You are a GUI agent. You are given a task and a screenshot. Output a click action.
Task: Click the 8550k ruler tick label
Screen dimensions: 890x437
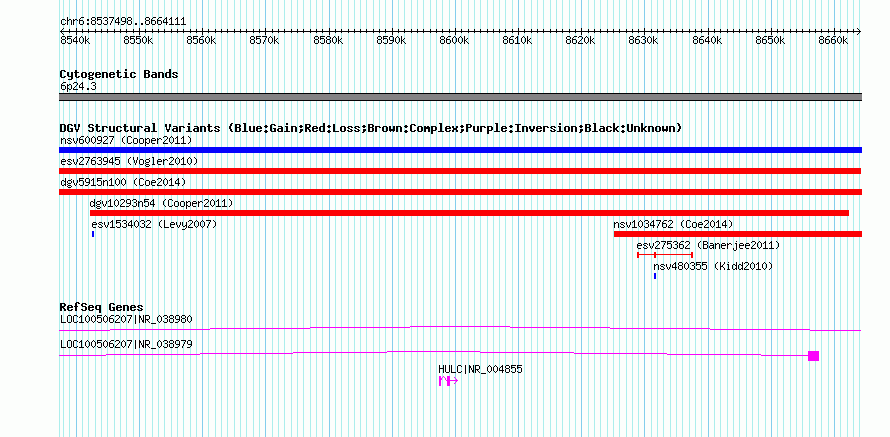pyautogui.click(x=138, y=41)
